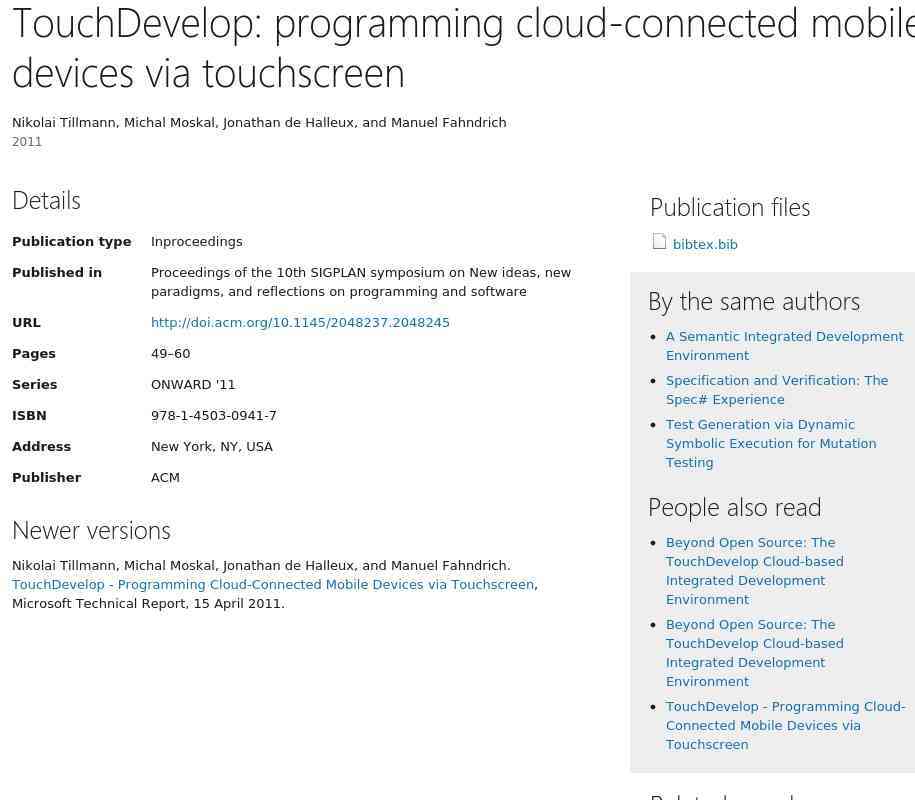Image resolution: width=915 pixels, height=800 pixels.
Task: Open 'Test Generation via Dynamic Symbolic Execution' link
Action: [x=771, y=443]
